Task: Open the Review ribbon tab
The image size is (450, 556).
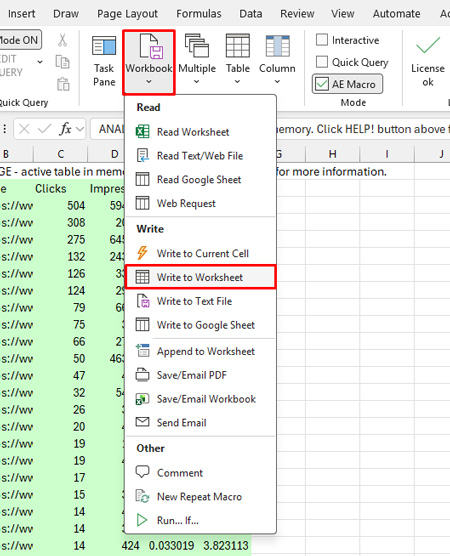Action: pyautogui.click(x=297, y=14)
